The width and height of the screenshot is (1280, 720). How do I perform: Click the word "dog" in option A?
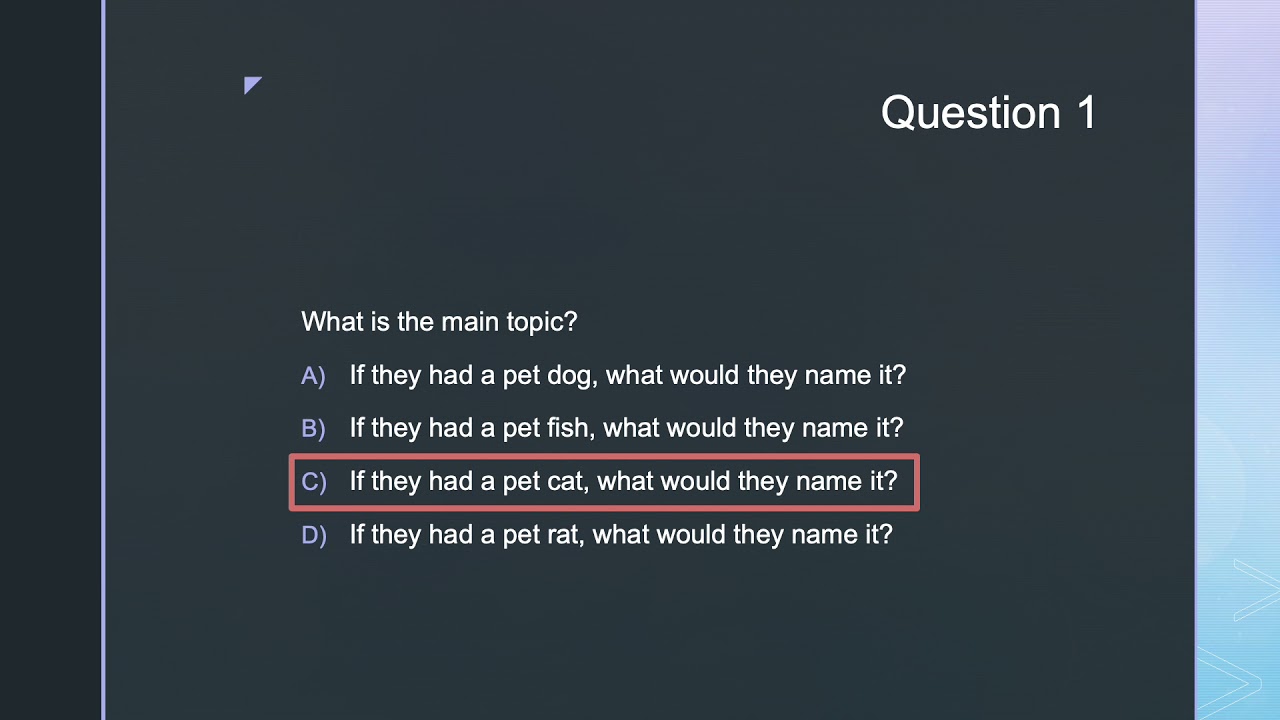[x=570, y=376]
